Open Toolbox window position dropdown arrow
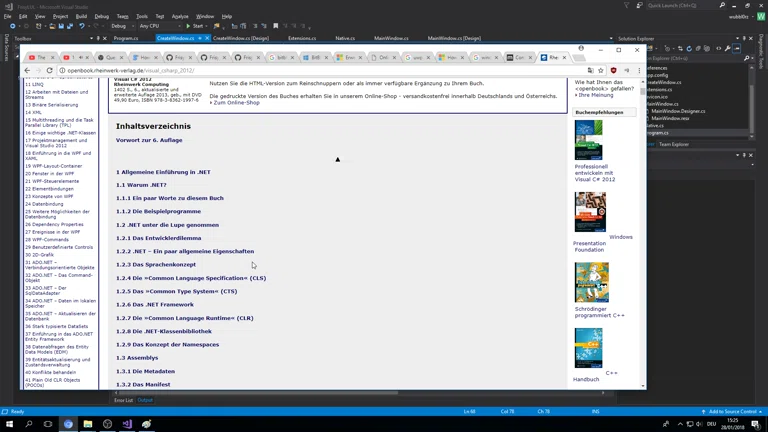The image size is (768, 432). [x=91, y=38]
